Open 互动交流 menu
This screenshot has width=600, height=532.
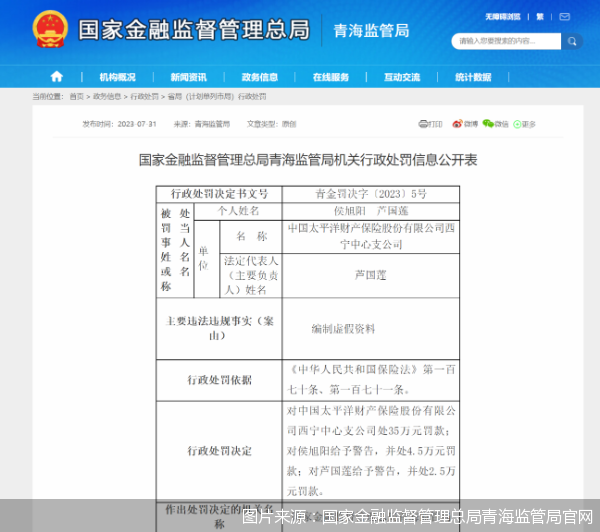[402, 77]
